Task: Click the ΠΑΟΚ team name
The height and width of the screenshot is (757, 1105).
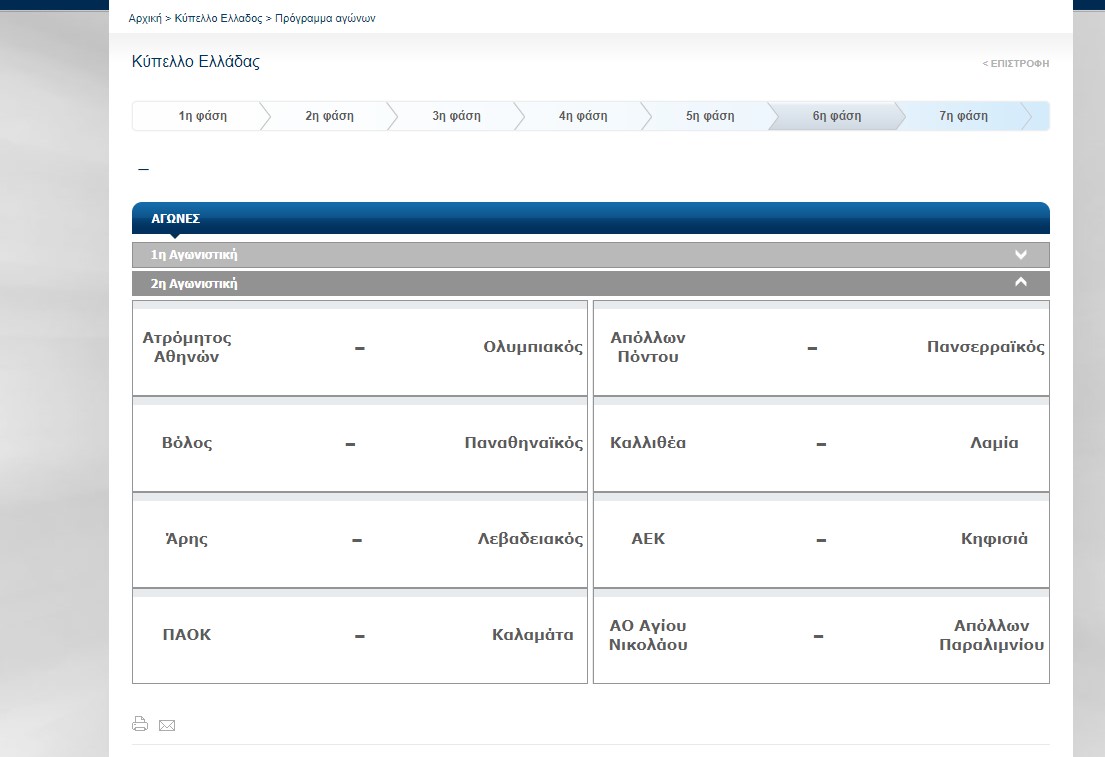Action: click(x=187, y=634)
